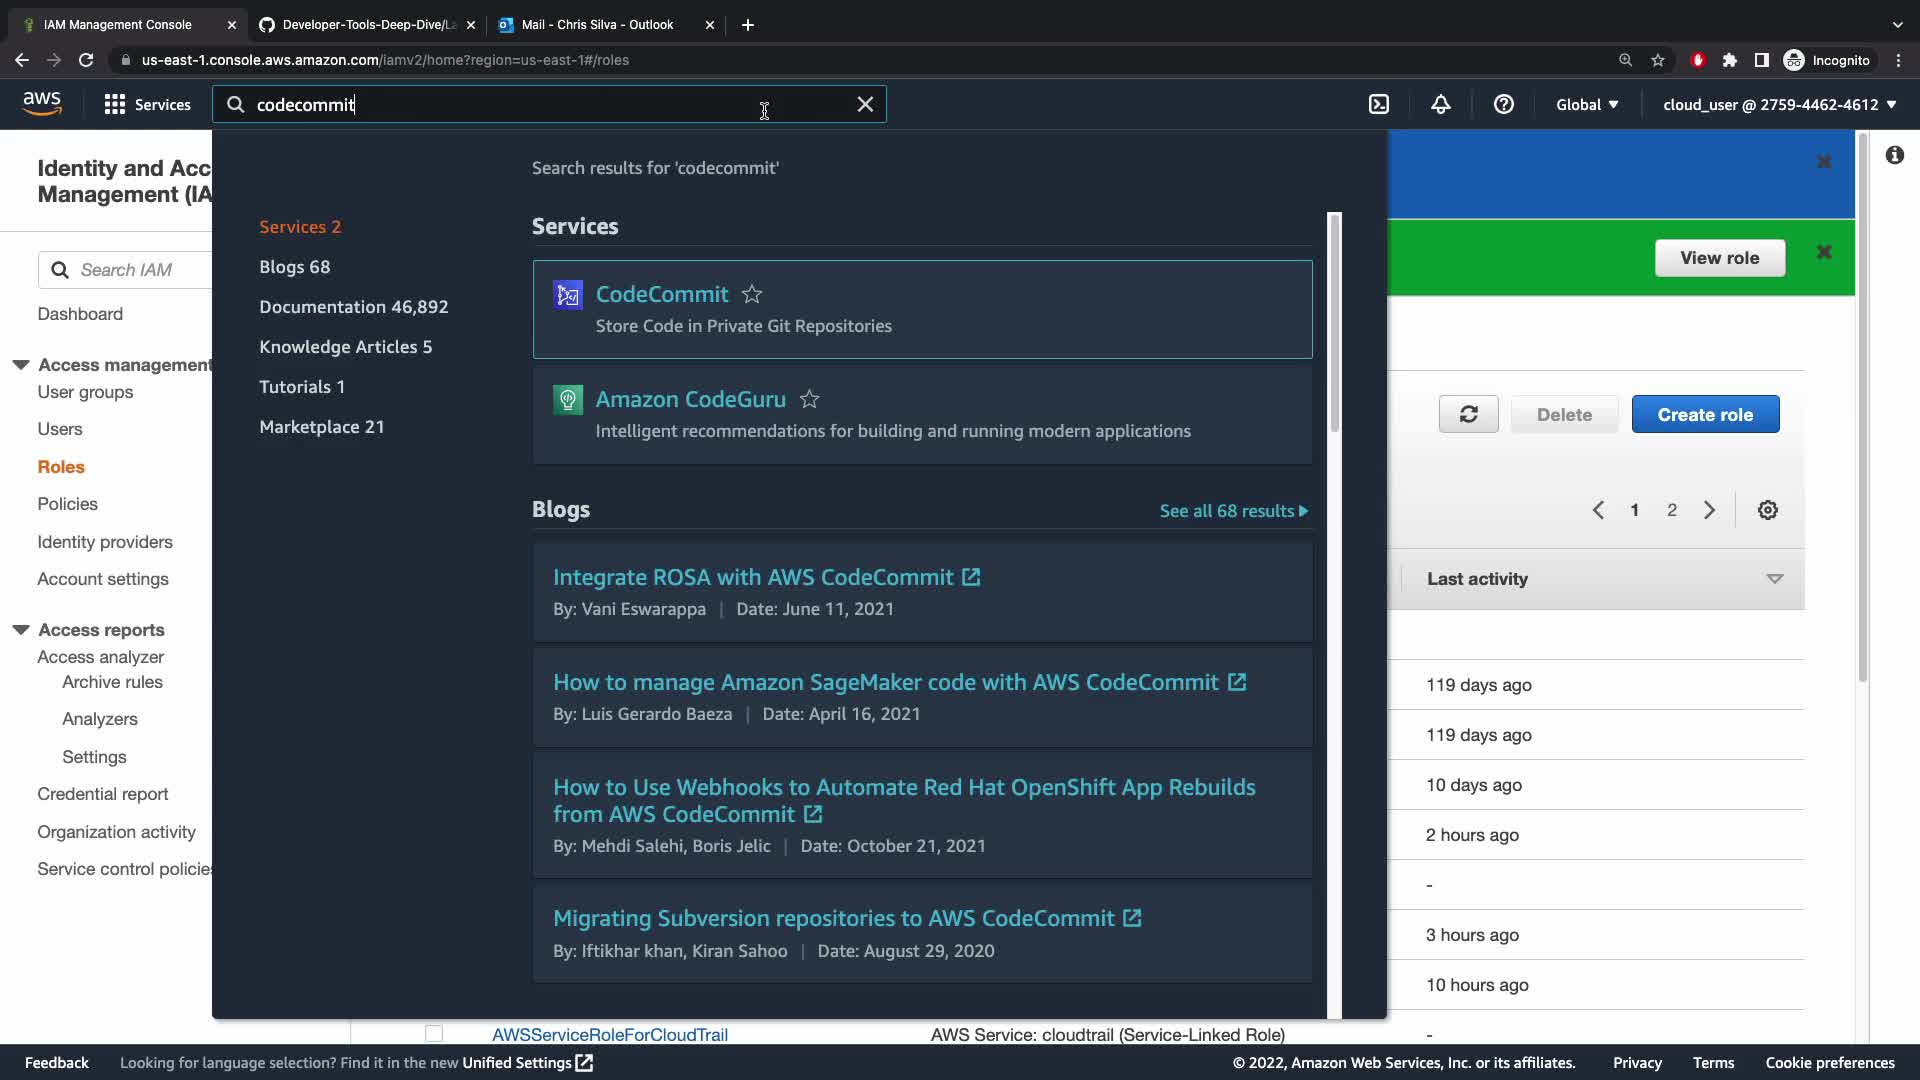Filter results by Blogs 68

tap(294, 267)
